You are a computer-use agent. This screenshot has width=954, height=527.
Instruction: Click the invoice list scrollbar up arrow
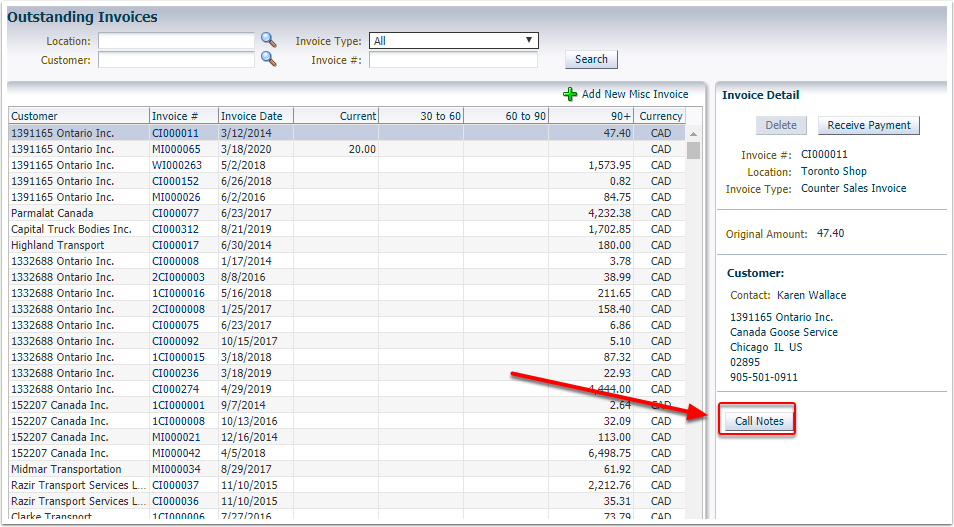tap(694, 133)
